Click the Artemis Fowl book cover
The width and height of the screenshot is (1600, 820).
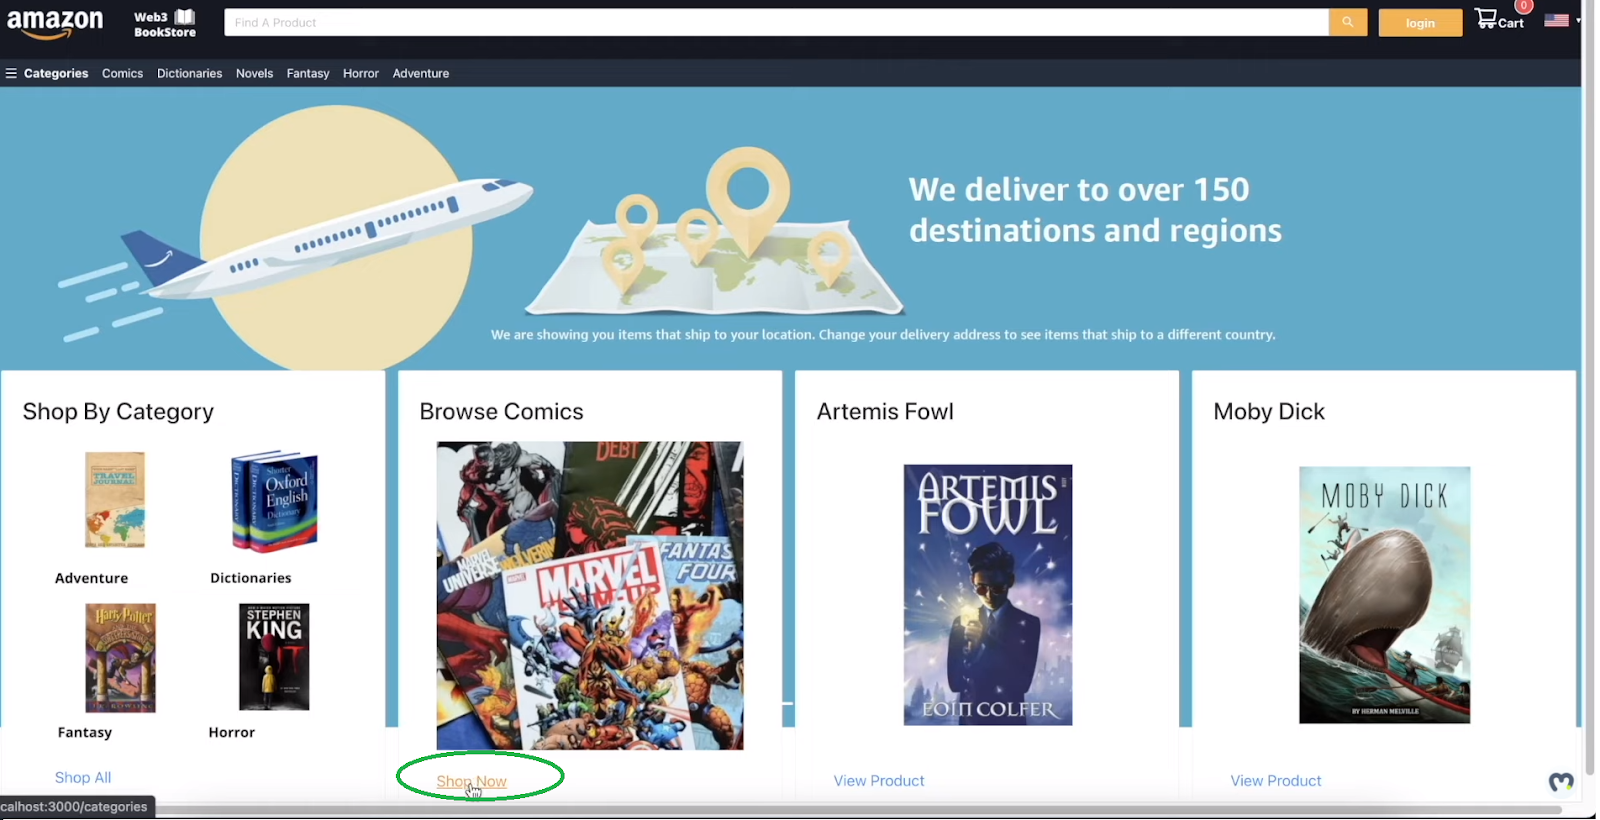point(988,595)
